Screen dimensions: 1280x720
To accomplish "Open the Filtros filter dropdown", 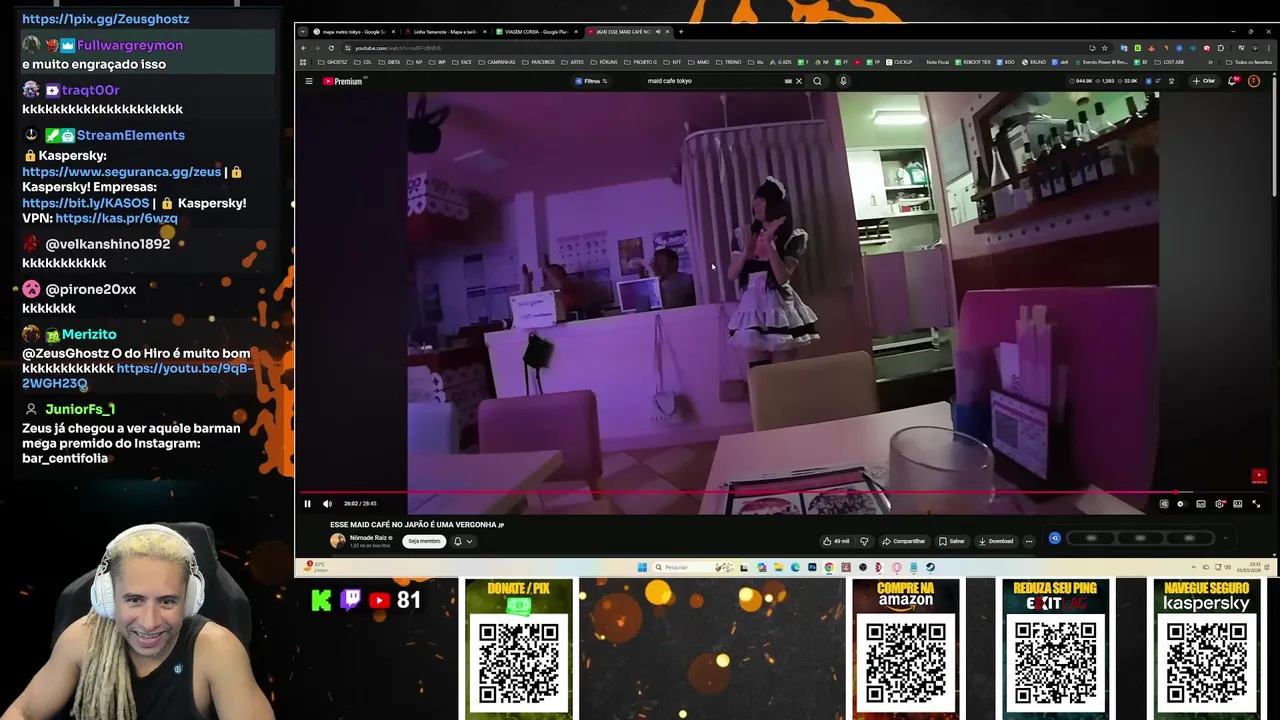I will [591, 81].
